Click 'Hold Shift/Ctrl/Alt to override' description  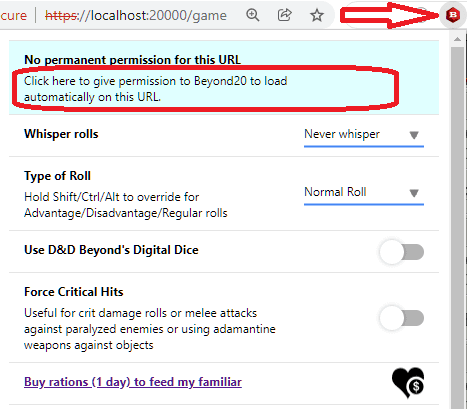tap(126, 205)
